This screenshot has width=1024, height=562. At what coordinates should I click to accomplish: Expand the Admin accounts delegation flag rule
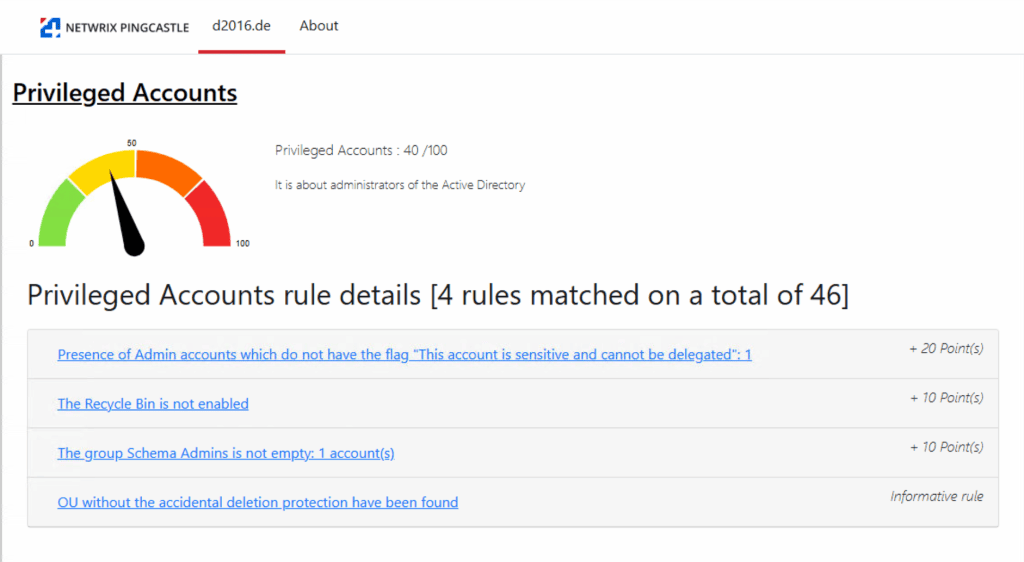pos(404,355)
